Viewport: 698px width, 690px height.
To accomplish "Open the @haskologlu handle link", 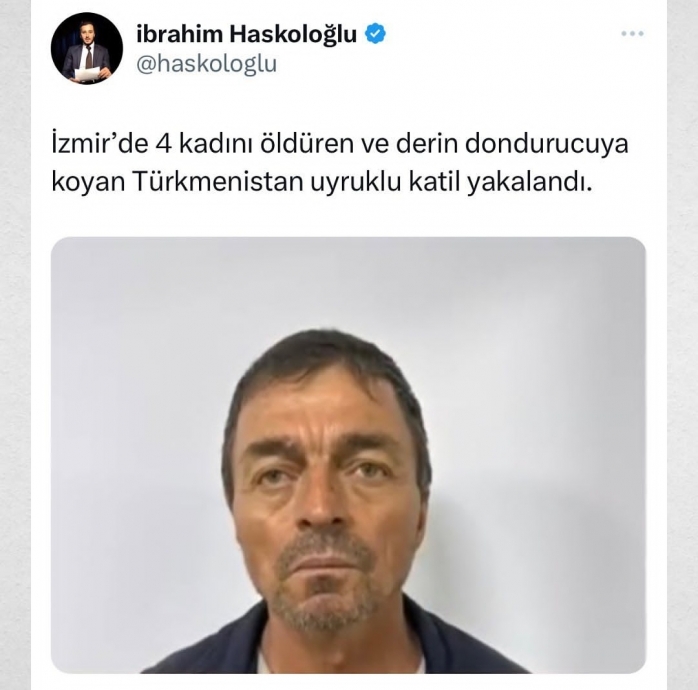I will 207,65.
